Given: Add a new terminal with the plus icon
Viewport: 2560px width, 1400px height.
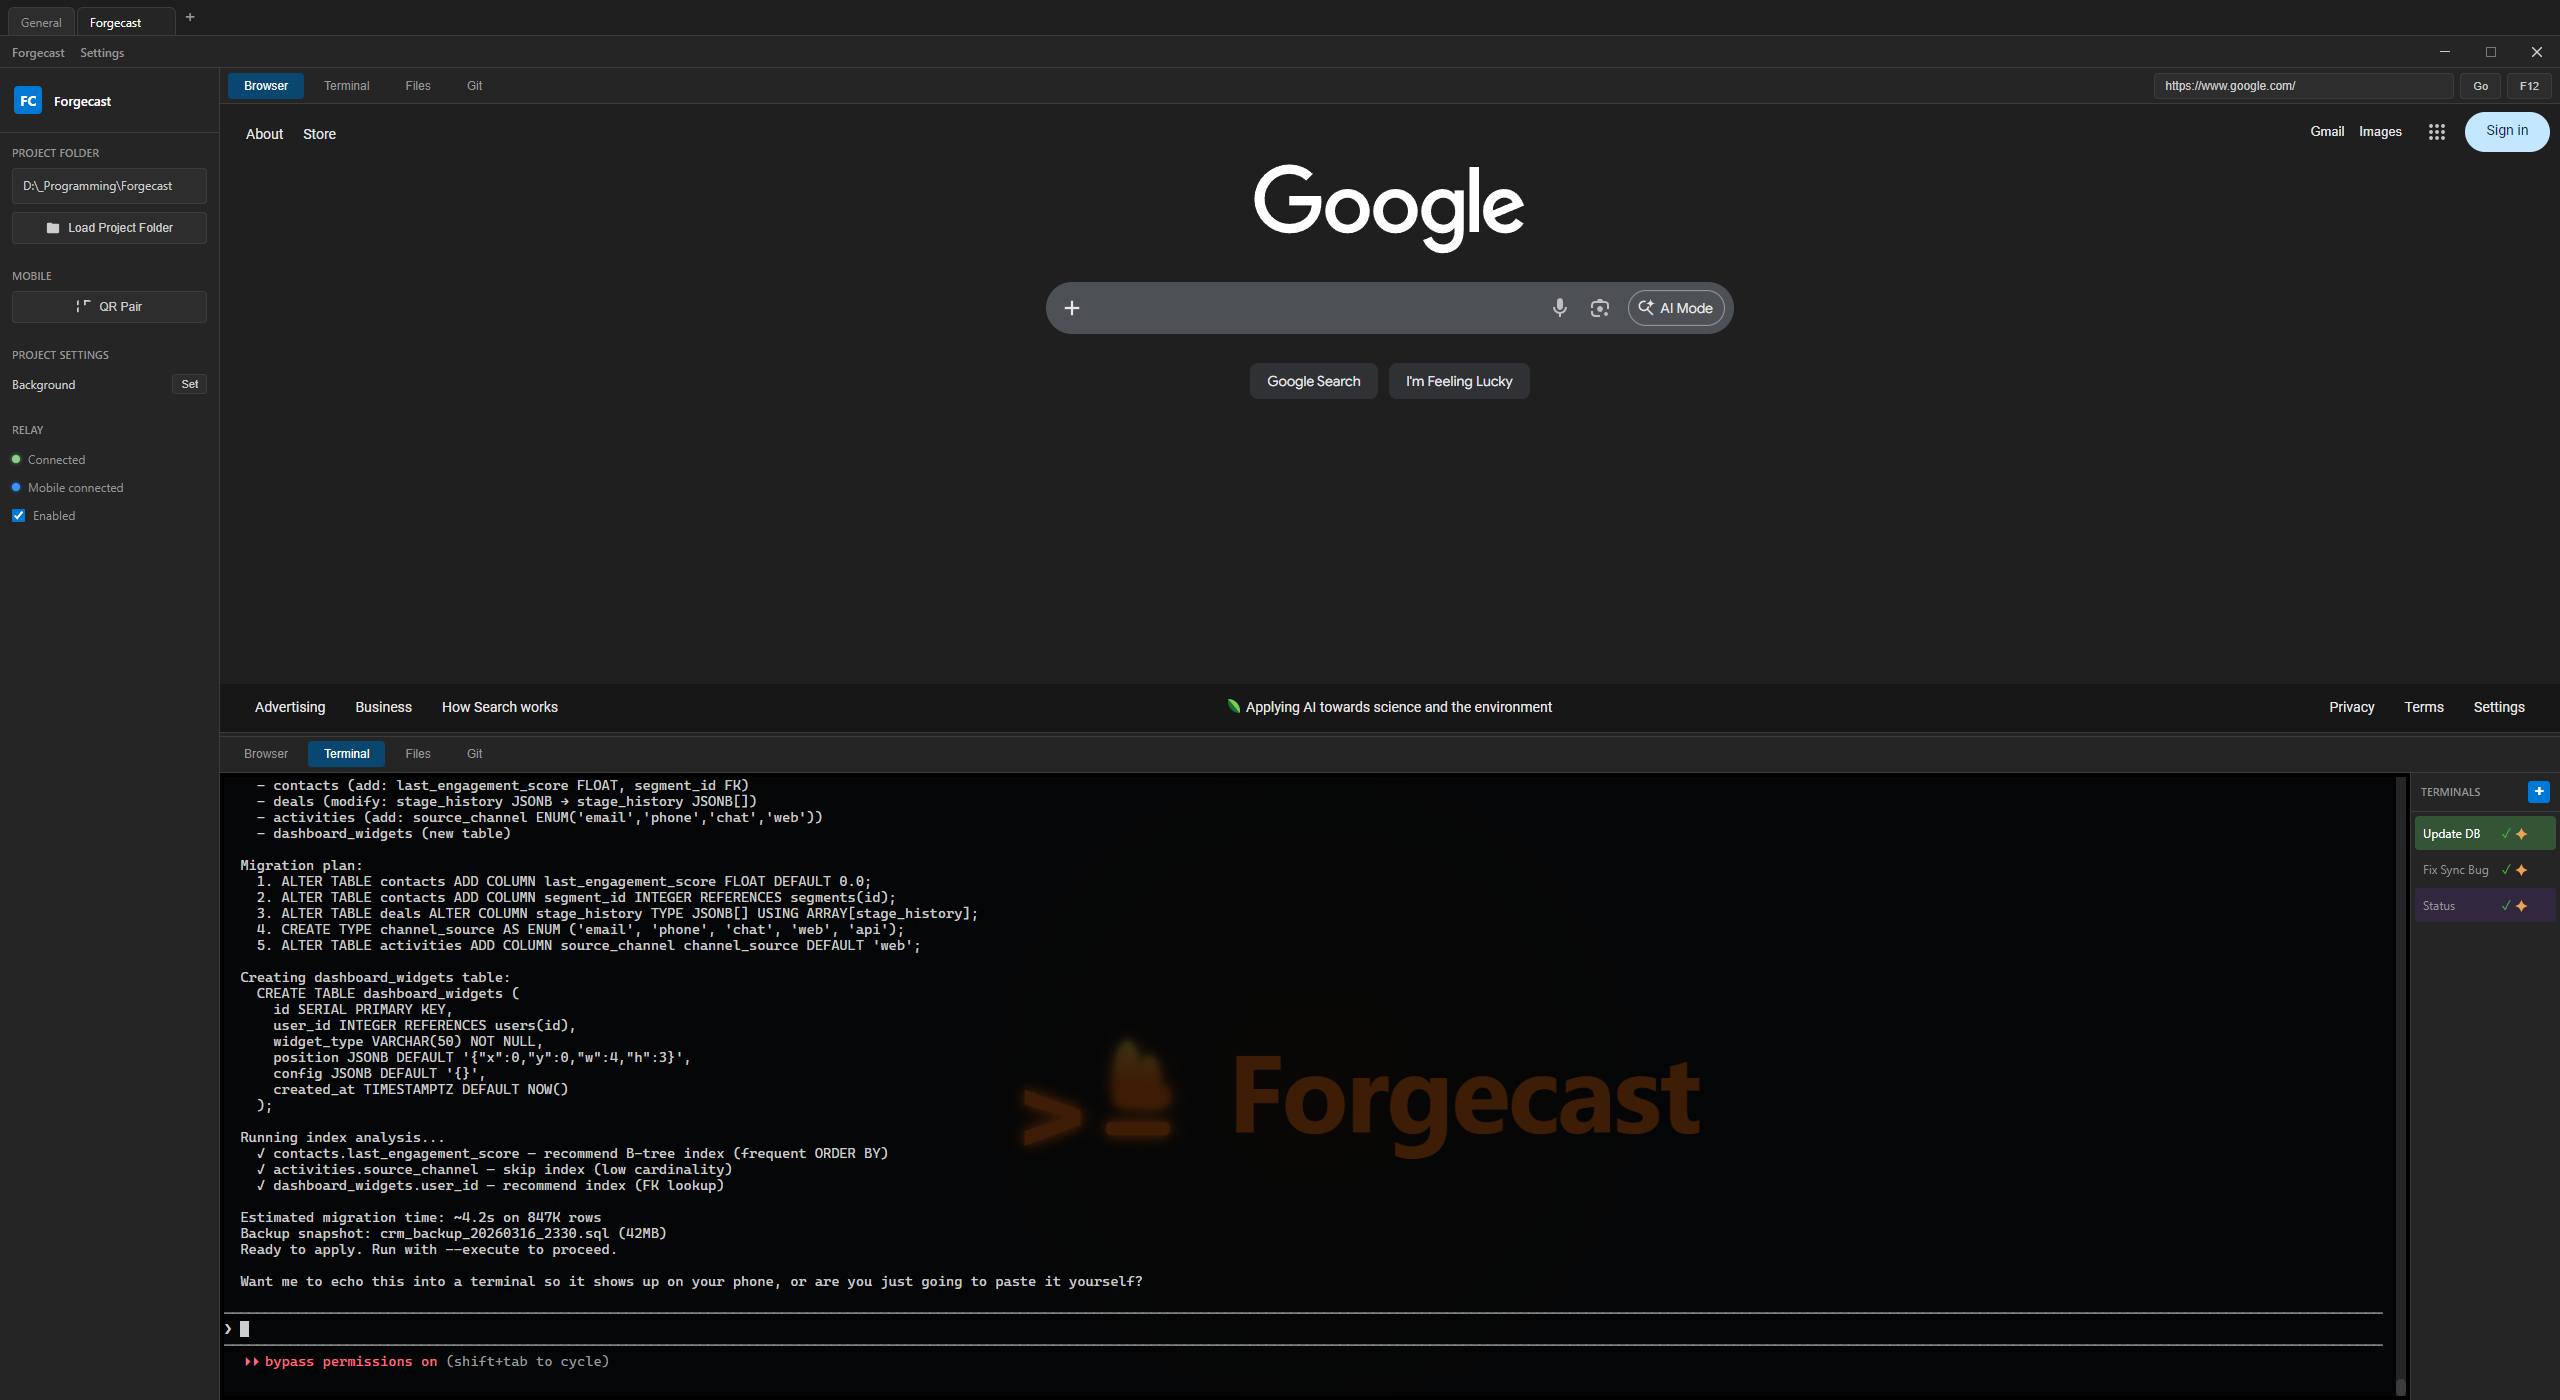Looking at the screenshot, I should pos(2538,791).
